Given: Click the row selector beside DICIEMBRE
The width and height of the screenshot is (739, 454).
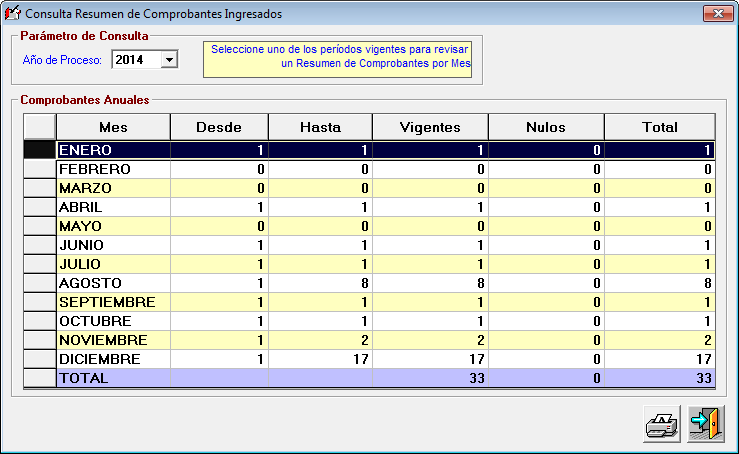Looking at the screenshot, I should pos(40,359).
